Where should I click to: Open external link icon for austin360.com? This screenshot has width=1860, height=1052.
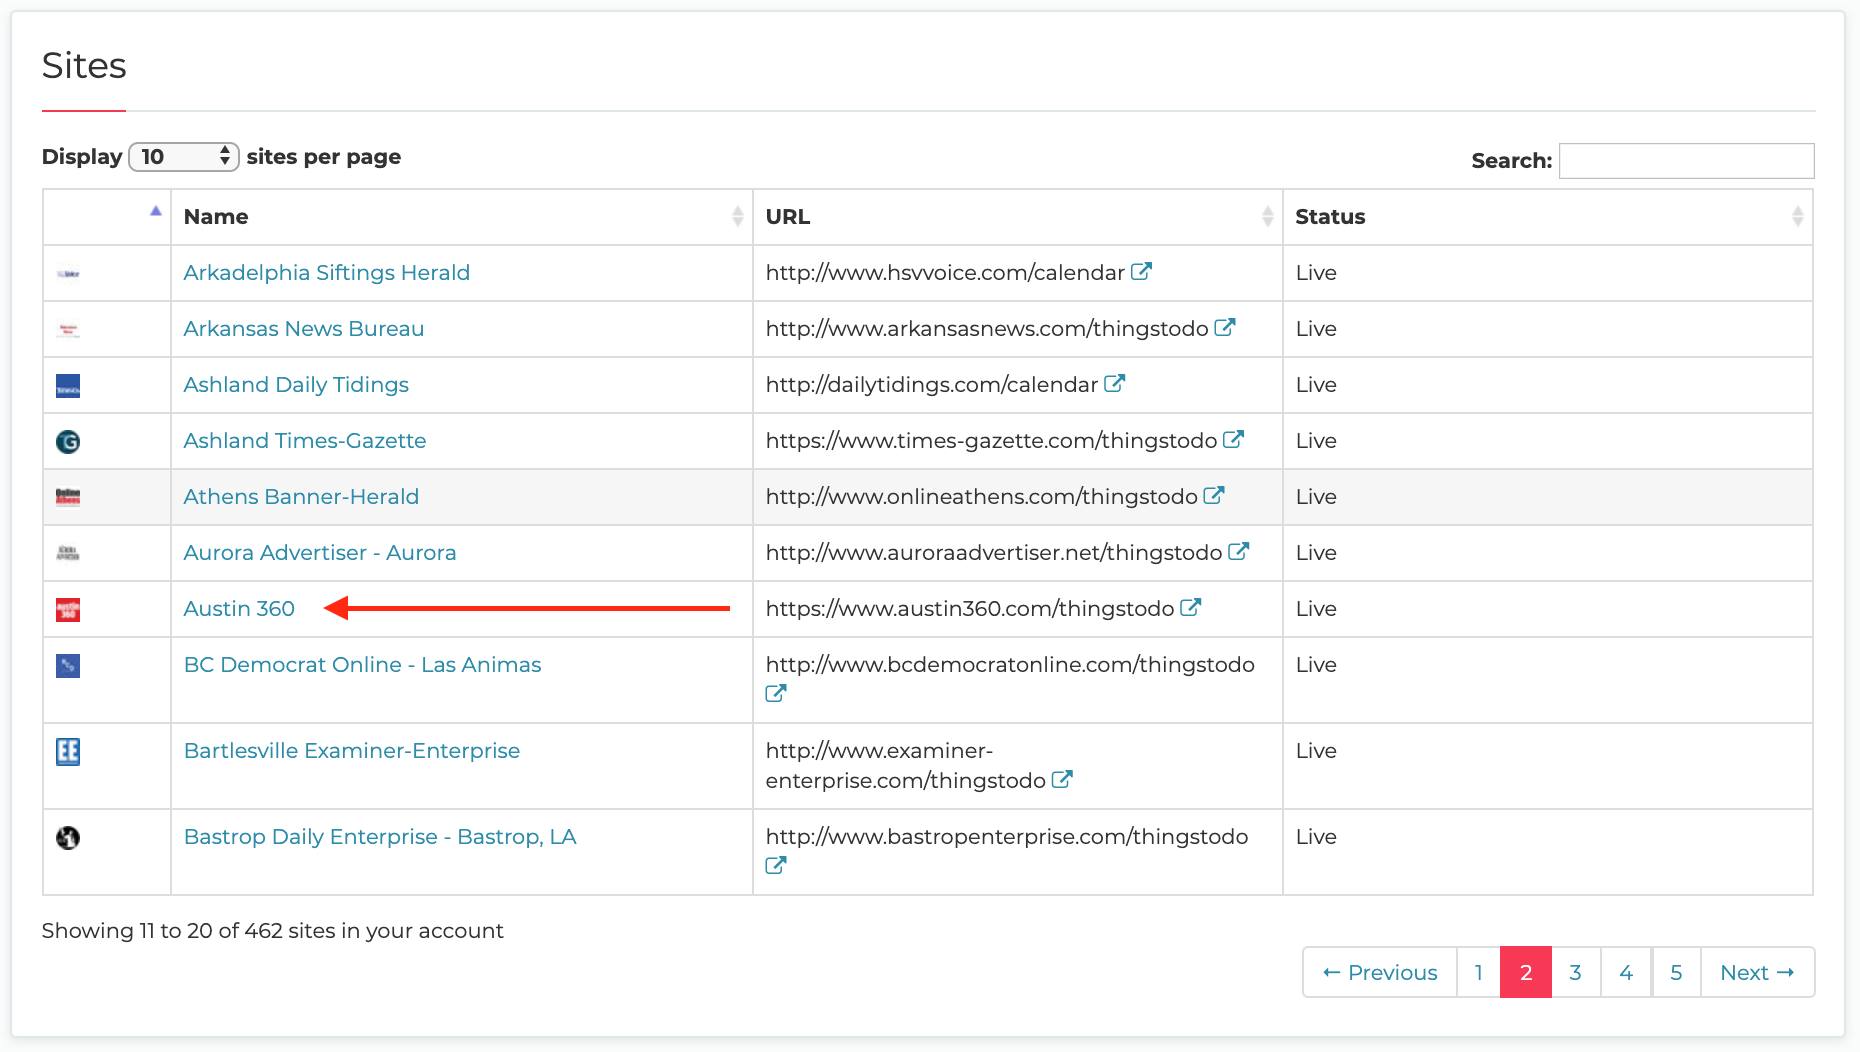[x=1190, y=607]
